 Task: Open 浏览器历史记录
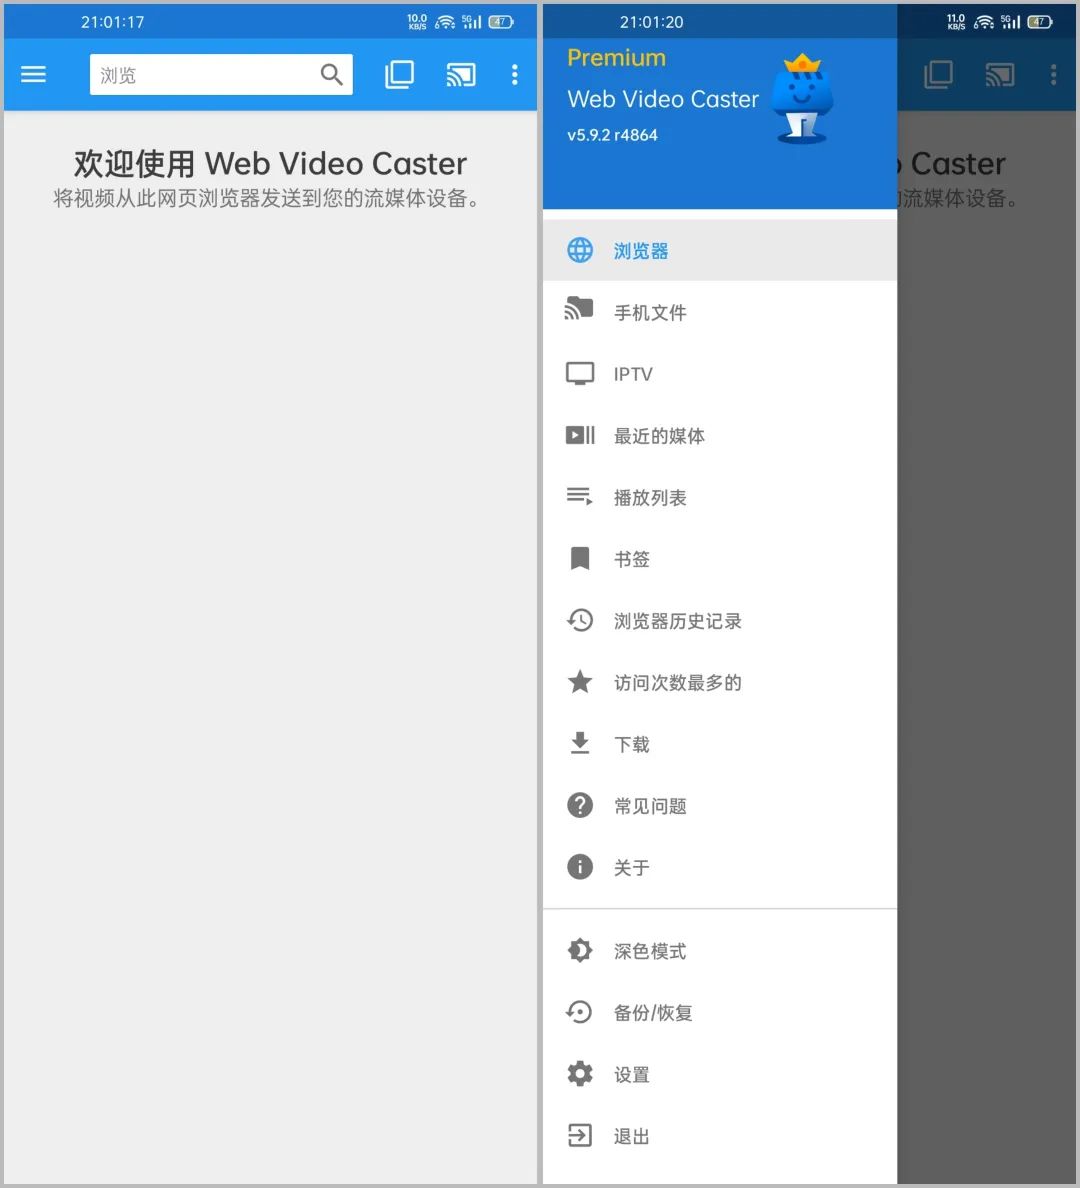click(720, 621)
